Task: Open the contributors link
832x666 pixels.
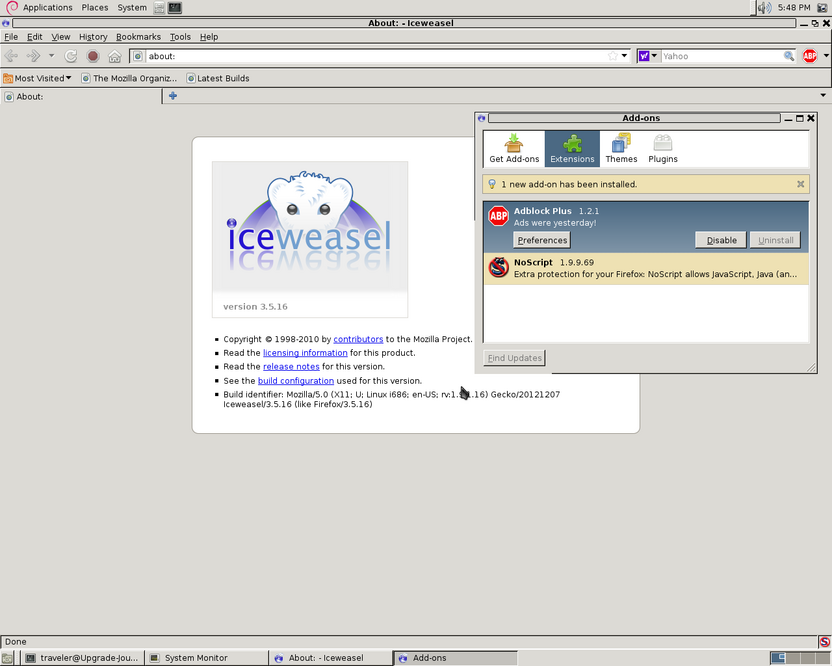Action: (358, 339)
